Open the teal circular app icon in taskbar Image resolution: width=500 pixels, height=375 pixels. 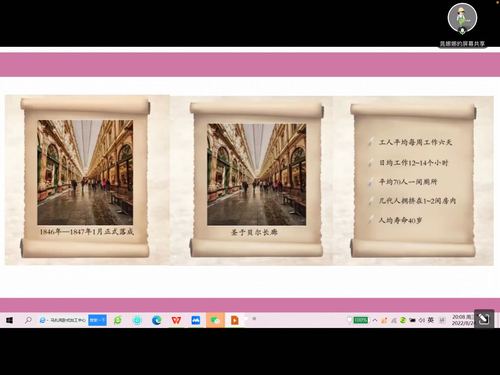click(x=137, y=320)
